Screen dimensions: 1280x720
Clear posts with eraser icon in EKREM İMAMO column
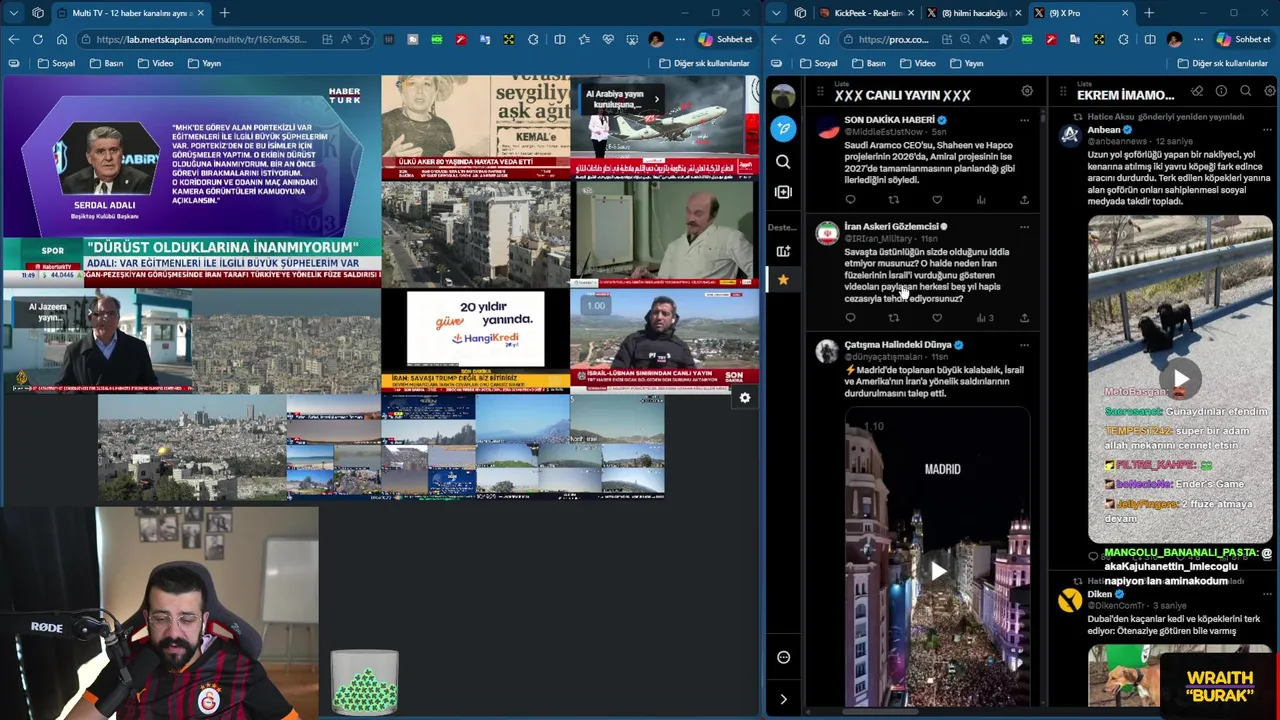pyautogui.click(x=1197, y=91)
